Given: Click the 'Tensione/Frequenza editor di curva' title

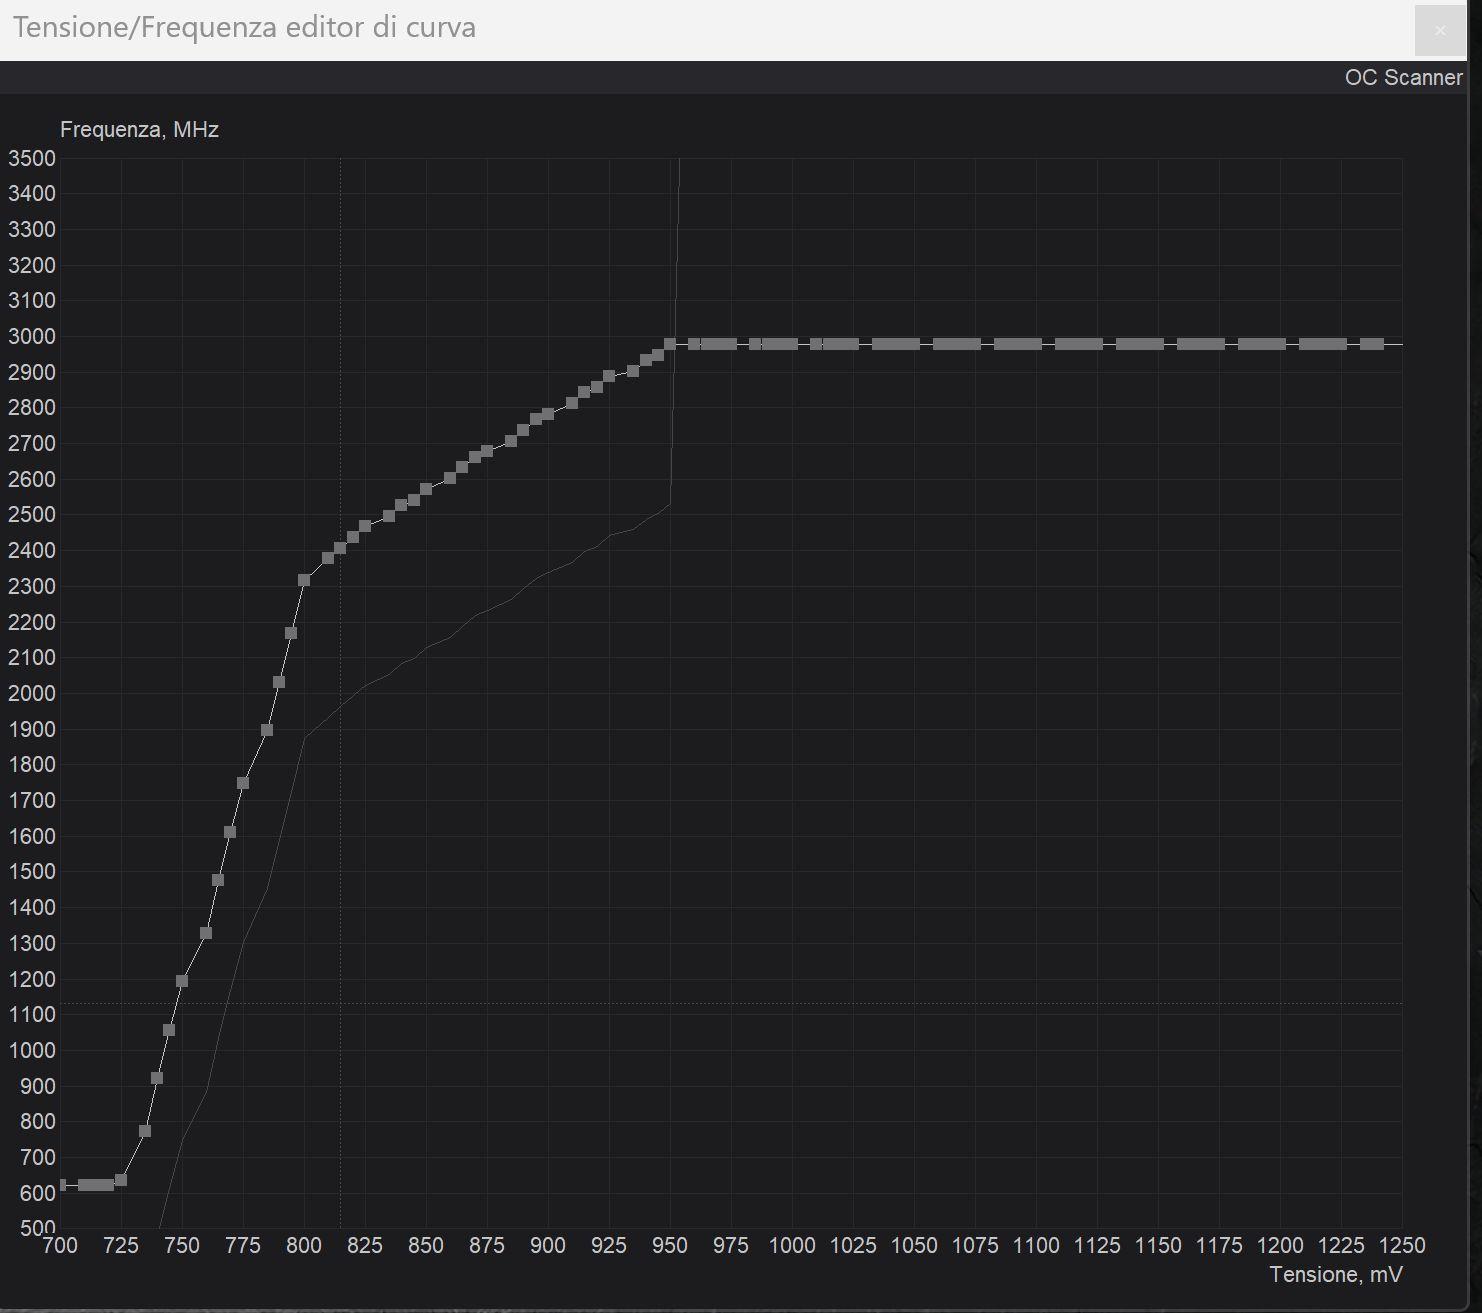Looking at the screenshot, I should (244, 27).
